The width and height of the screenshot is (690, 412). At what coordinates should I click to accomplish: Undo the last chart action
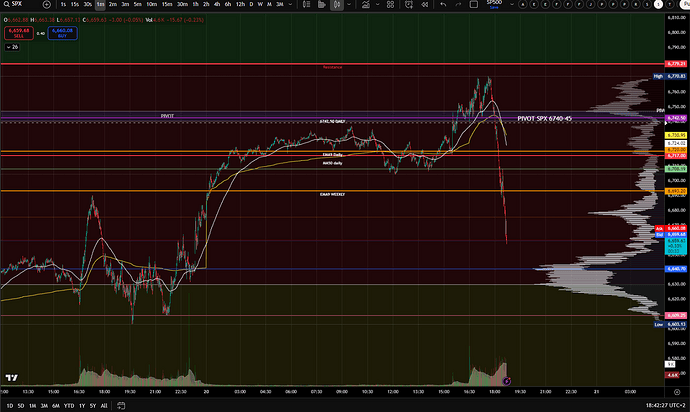click(441, 4)
